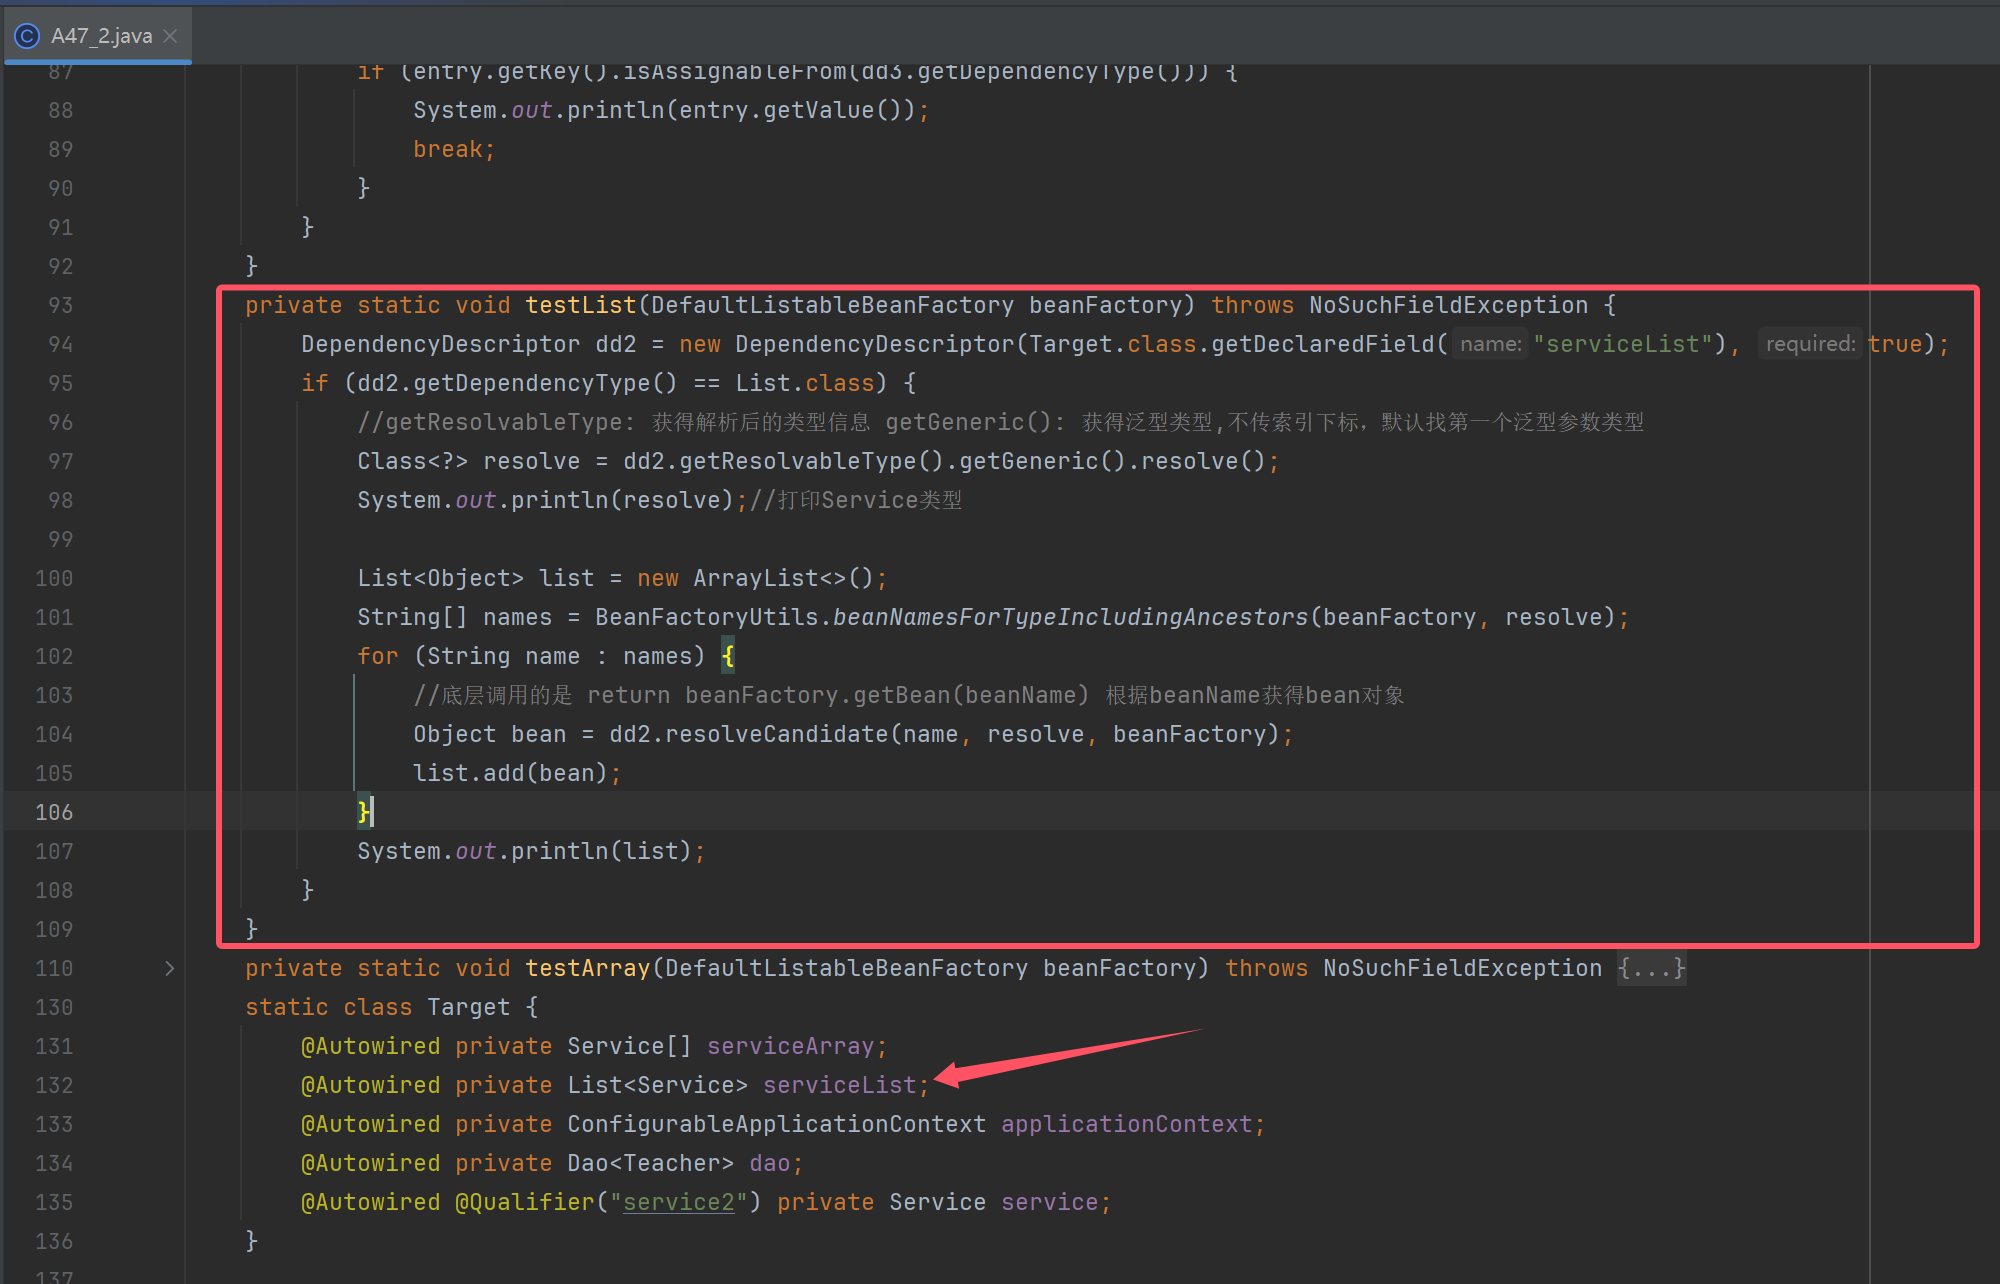Click the serviceArray field on line 131
Image resolution: width=2000 pixels, height=1284 pixels.
click(791, 1046)
